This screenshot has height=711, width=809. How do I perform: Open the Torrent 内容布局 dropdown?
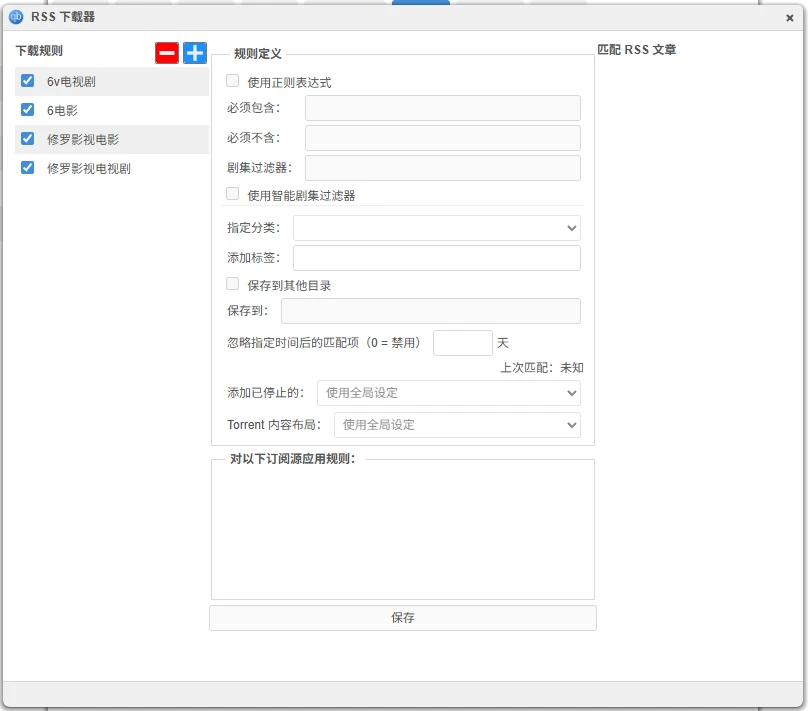[456, 425]
